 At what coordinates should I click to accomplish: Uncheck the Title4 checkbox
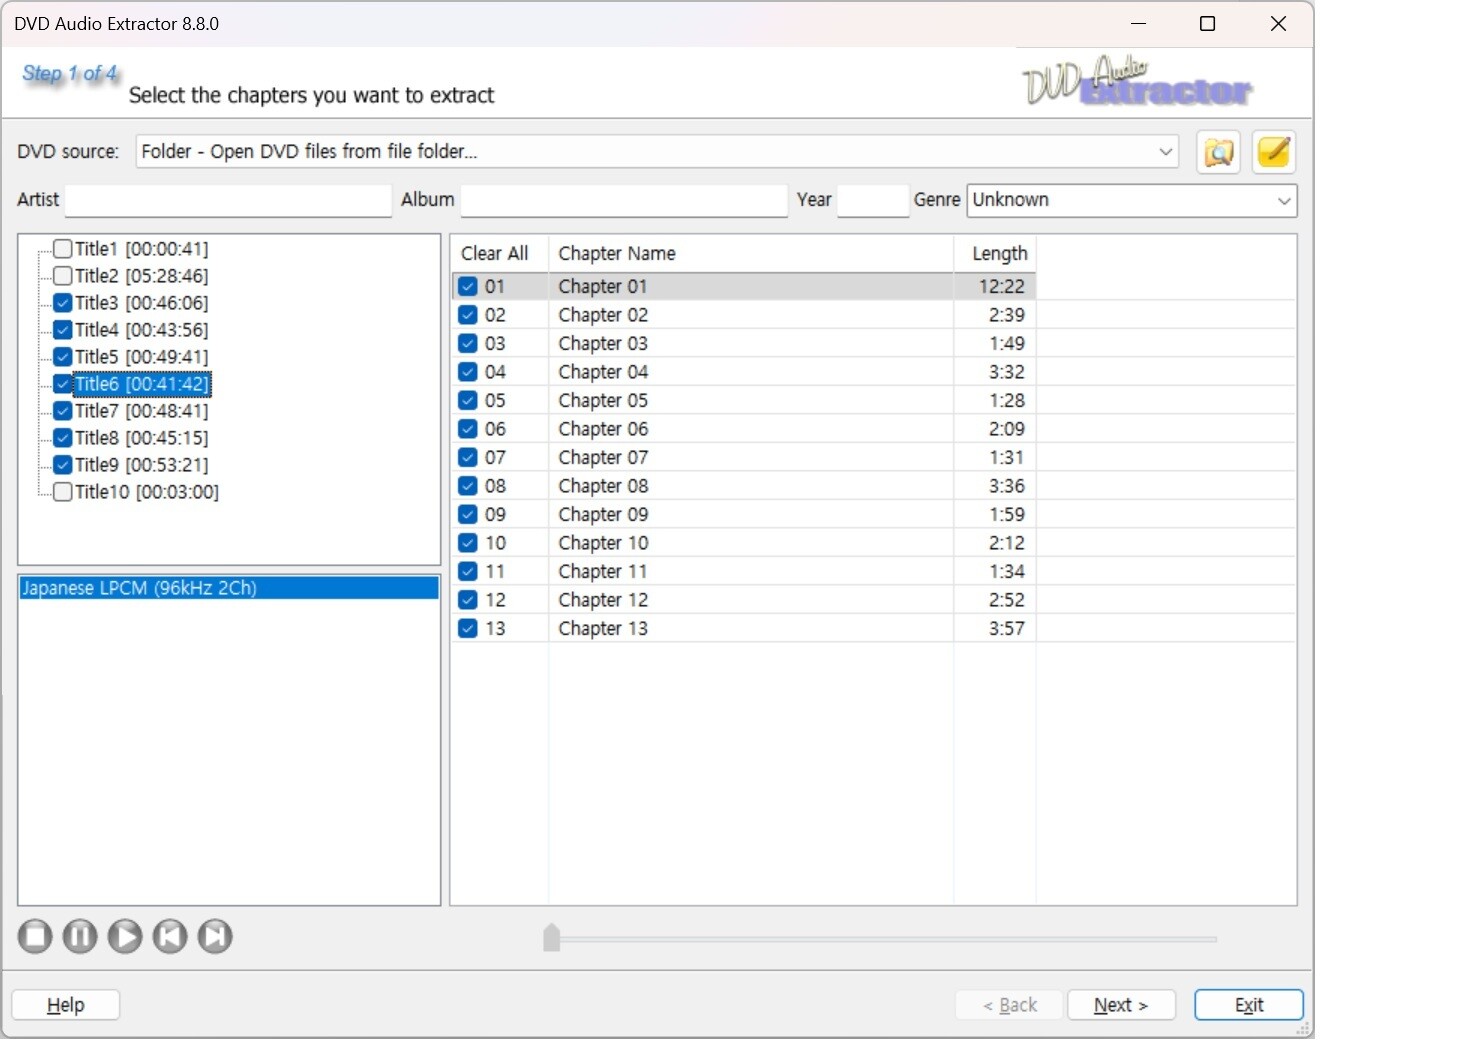(63, 330)
